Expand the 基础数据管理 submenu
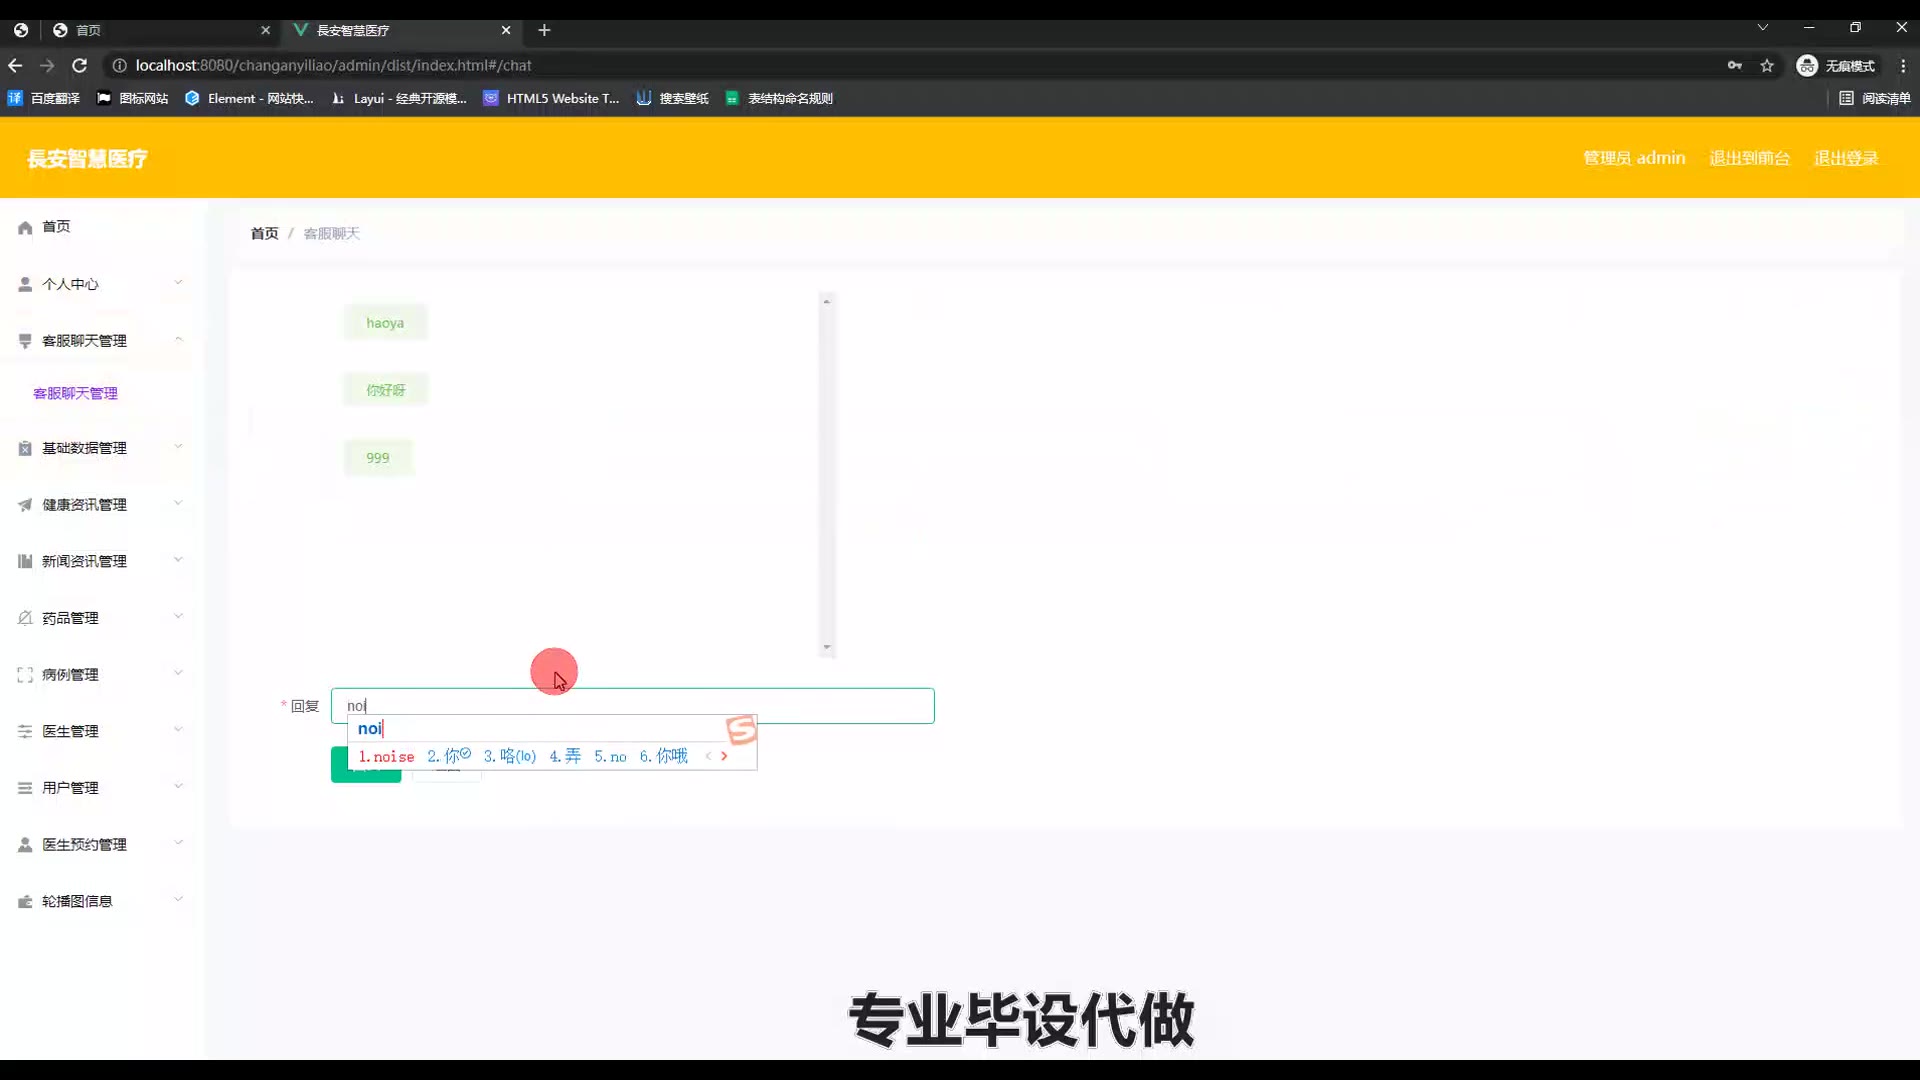Screen dimensions: 1920x1080 [x=178, y=447]
